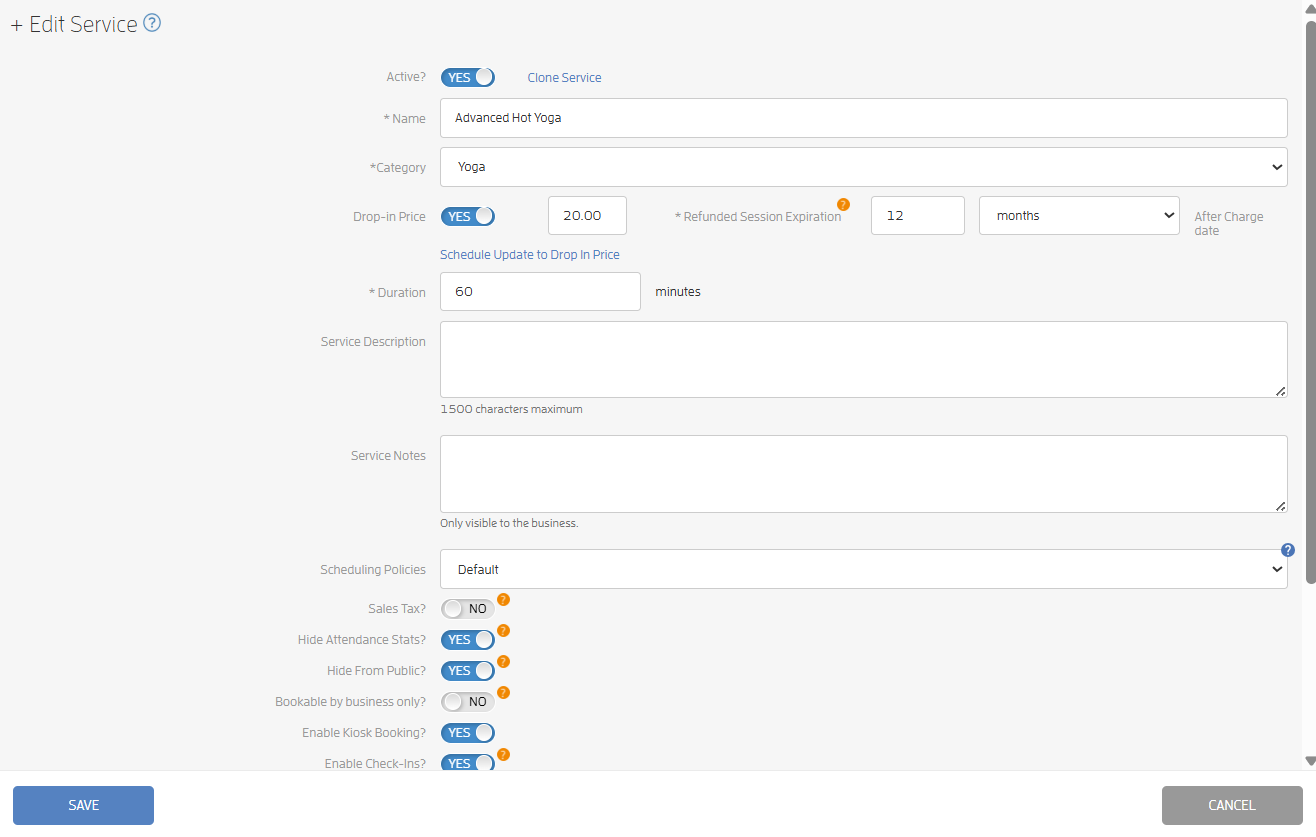Open the Category dropdown showing Yoga
1316x837 pixels.
pyautogui.click(x=863, y=167)
